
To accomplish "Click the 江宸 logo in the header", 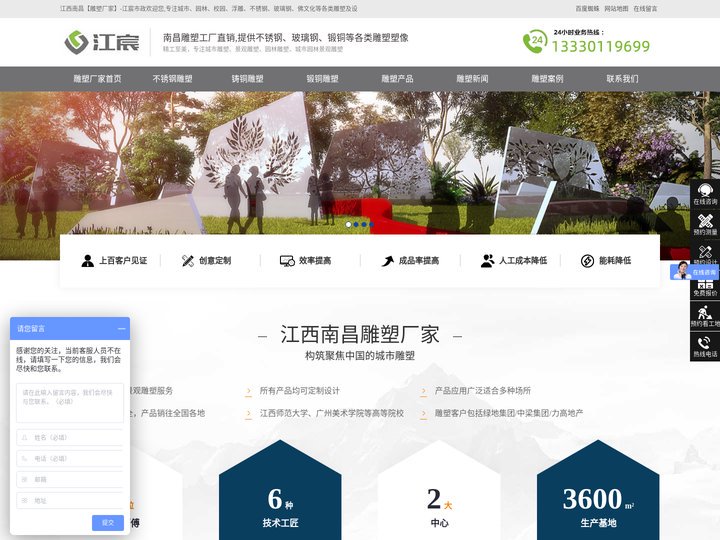I will click(x=101, y=42).
